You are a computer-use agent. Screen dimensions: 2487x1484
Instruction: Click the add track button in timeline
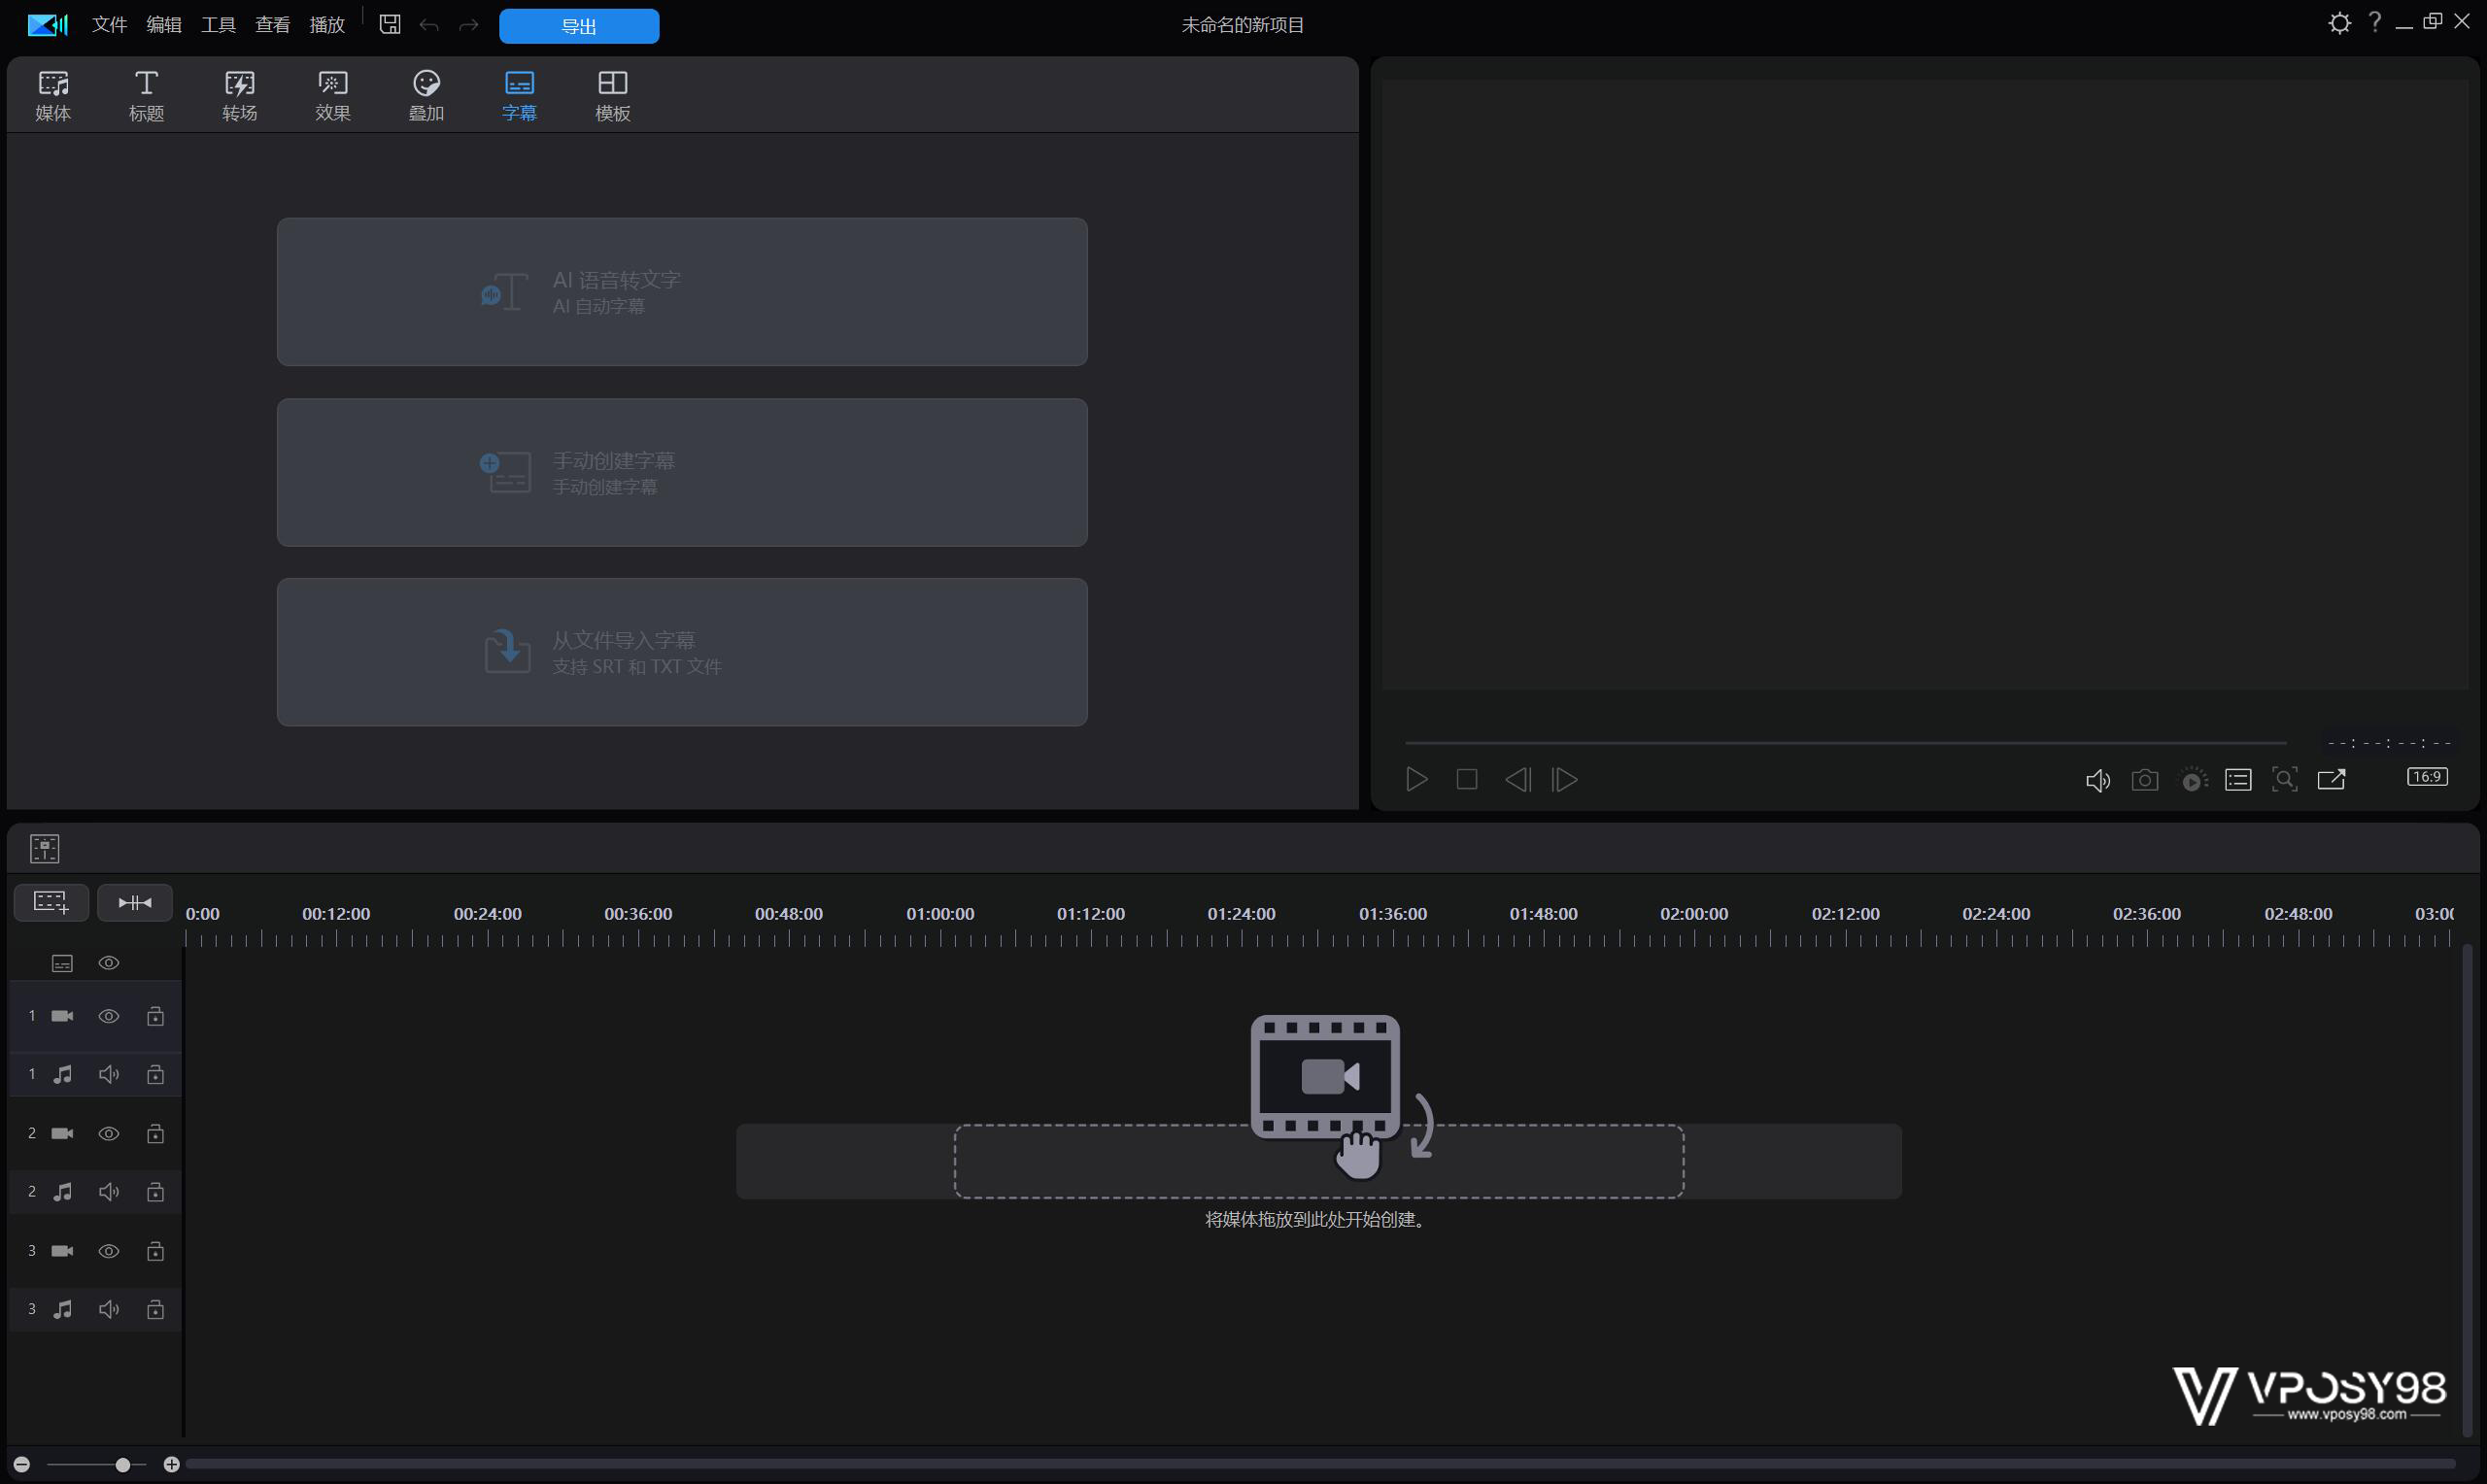51,903
